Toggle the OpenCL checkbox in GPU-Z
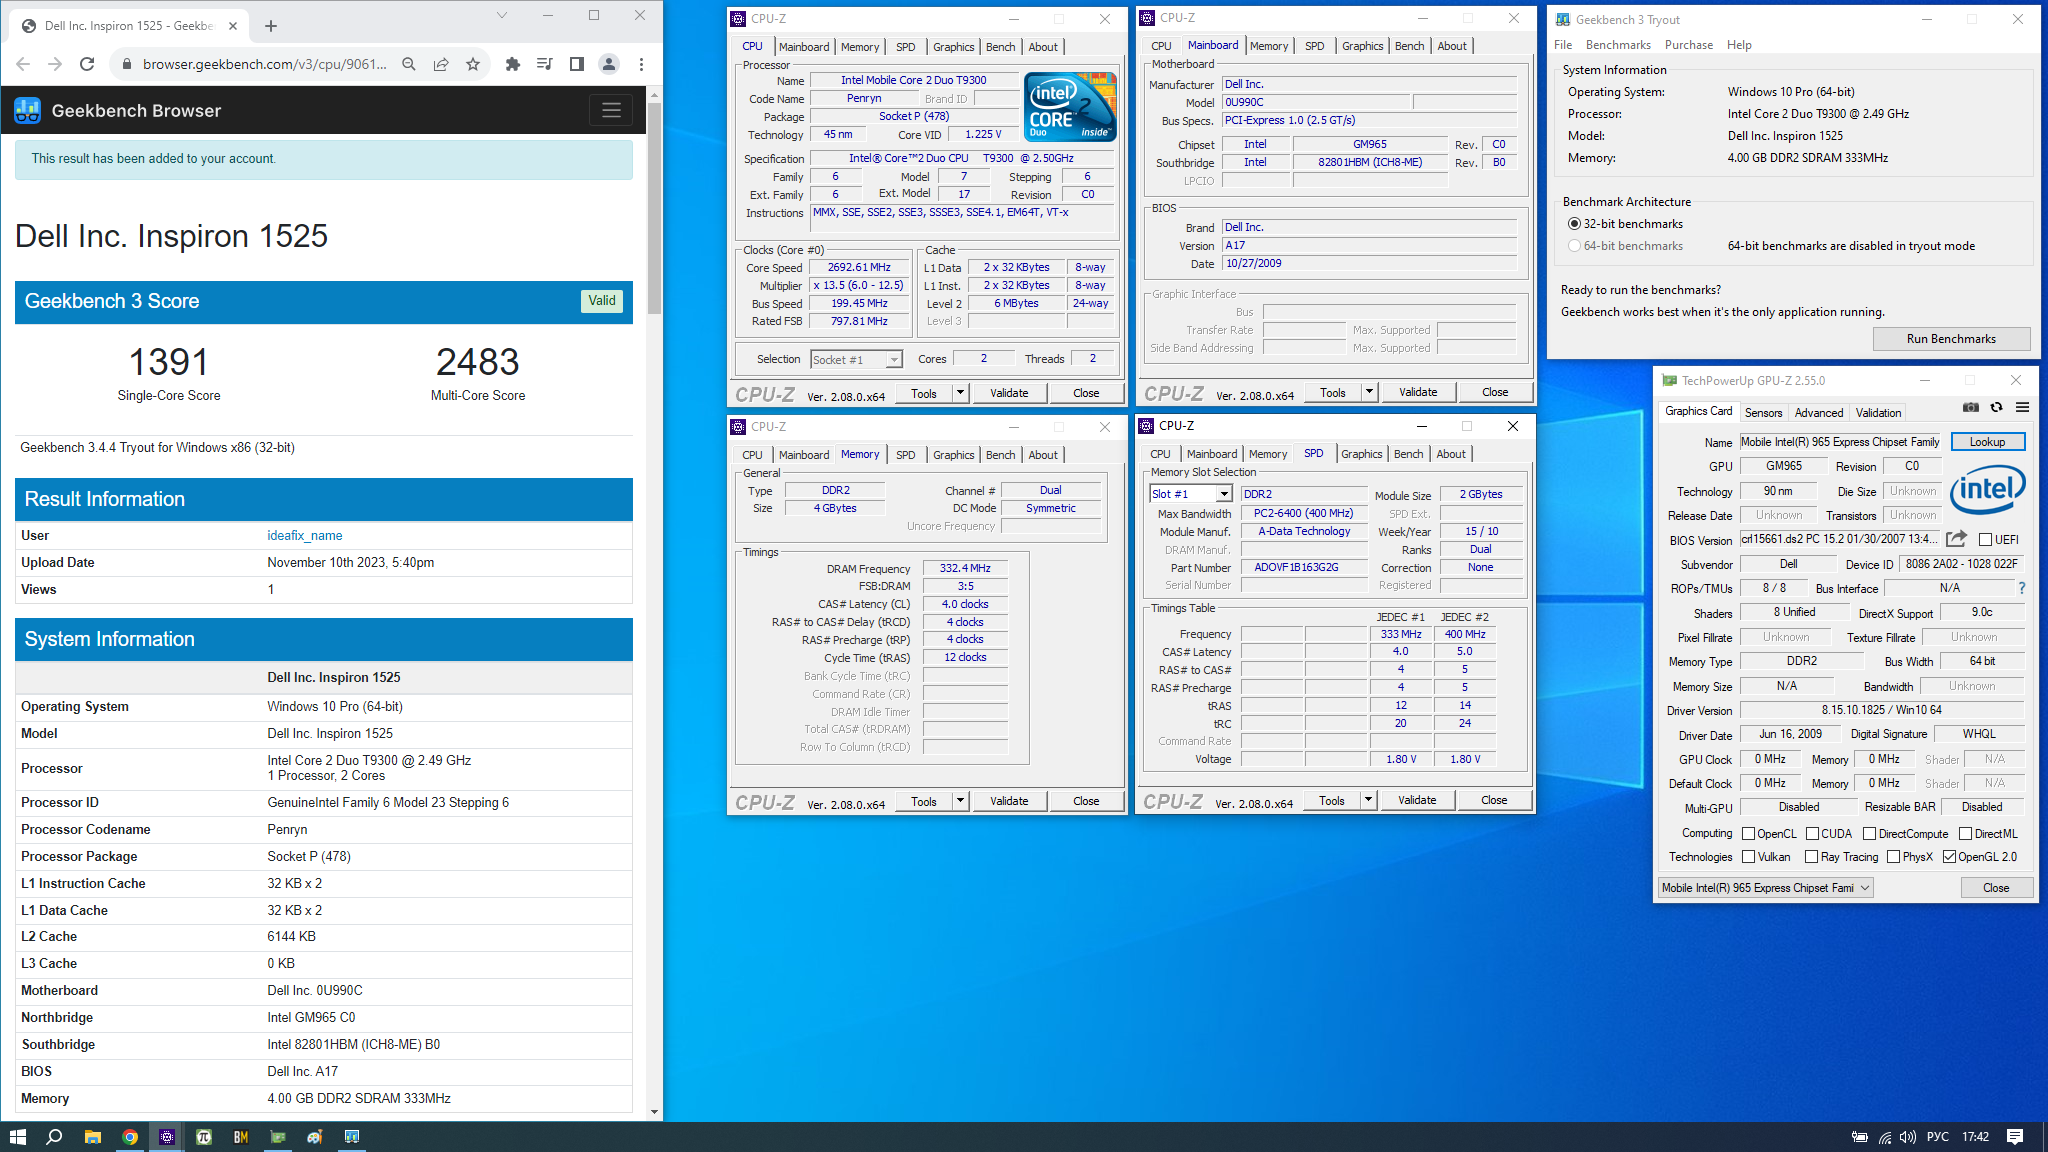This screenshot has width=2048, height=1152. (x=1749, y=834)
